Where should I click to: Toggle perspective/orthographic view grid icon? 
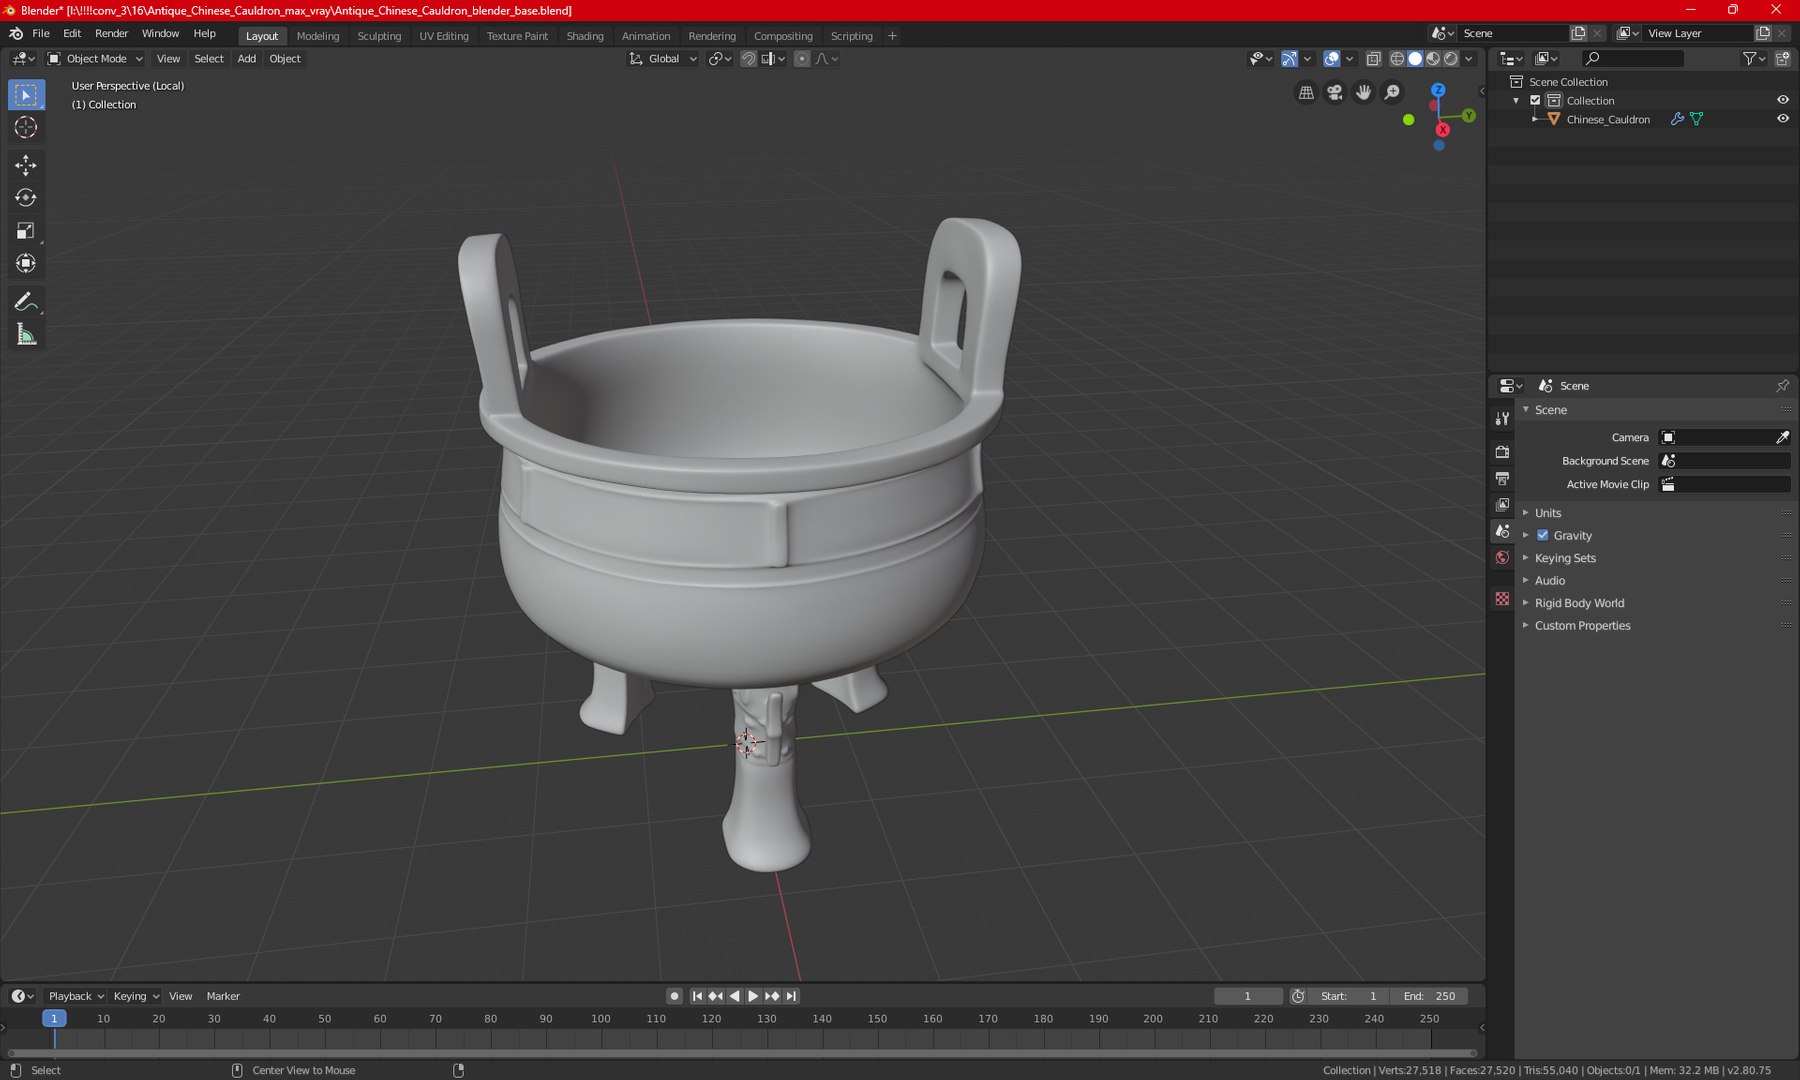click(1306, 93)
